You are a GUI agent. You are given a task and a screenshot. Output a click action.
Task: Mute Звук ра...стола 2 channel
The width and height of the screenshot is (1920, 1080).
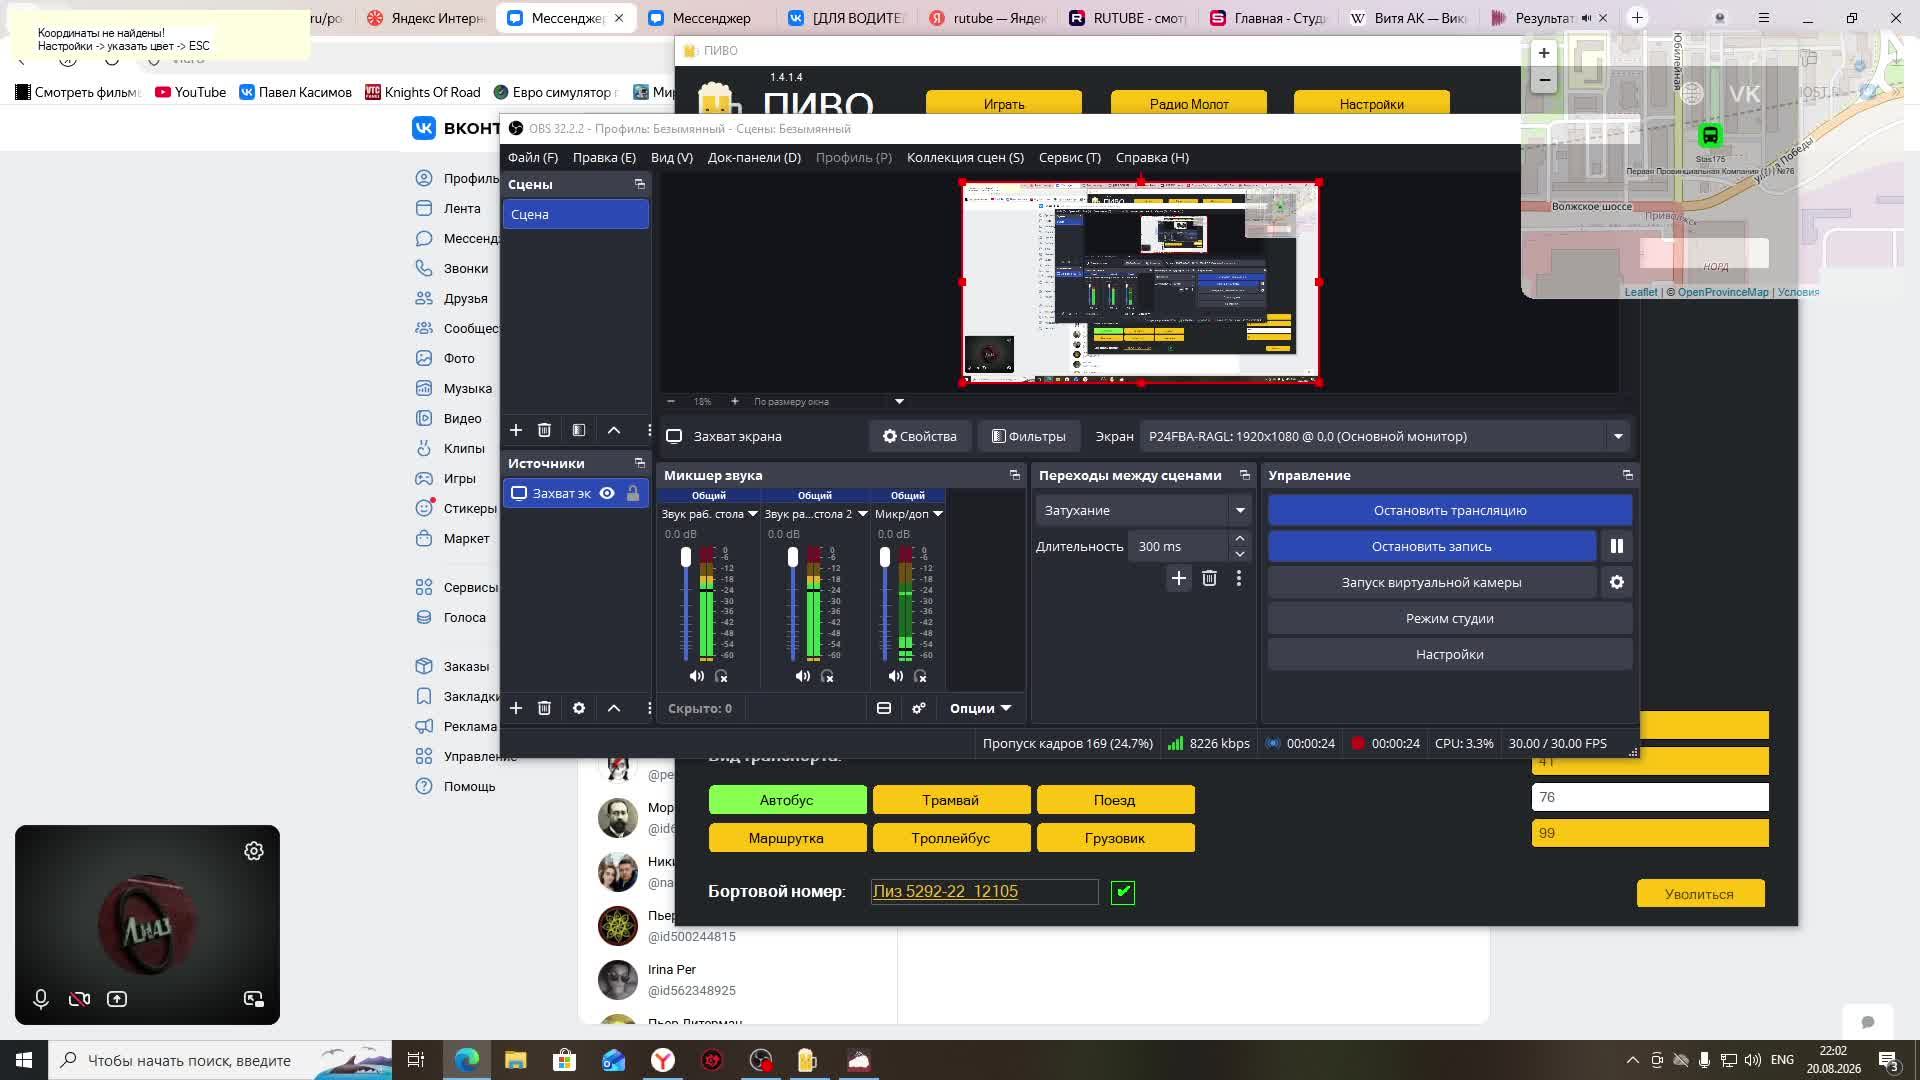pos(803,676)
